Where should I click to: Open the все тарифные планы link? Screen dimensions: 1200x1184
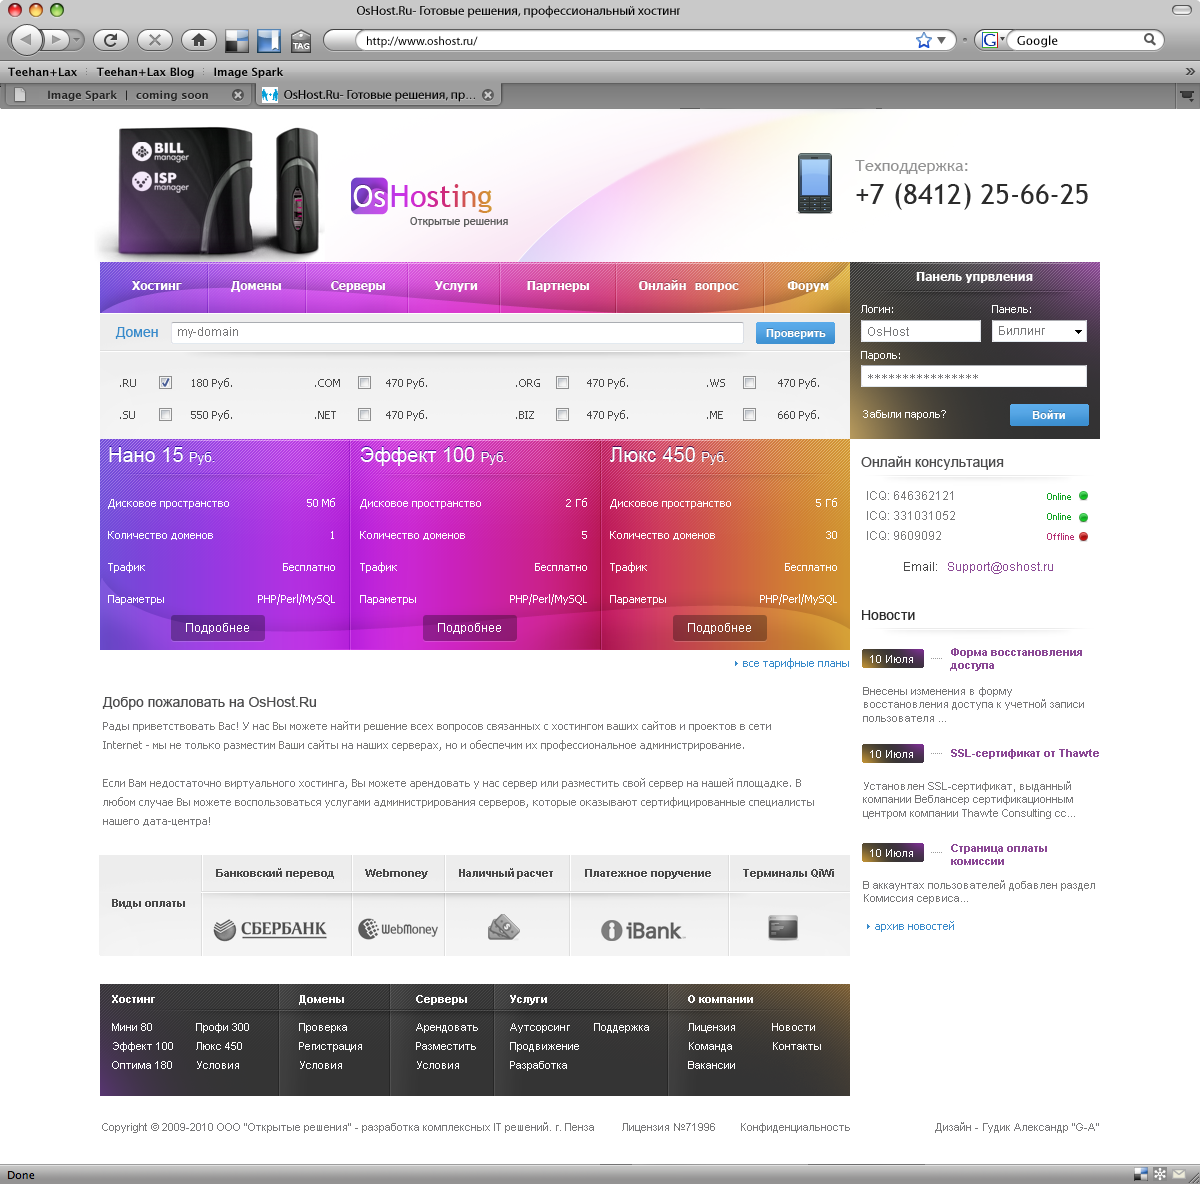tap(794, 663)
